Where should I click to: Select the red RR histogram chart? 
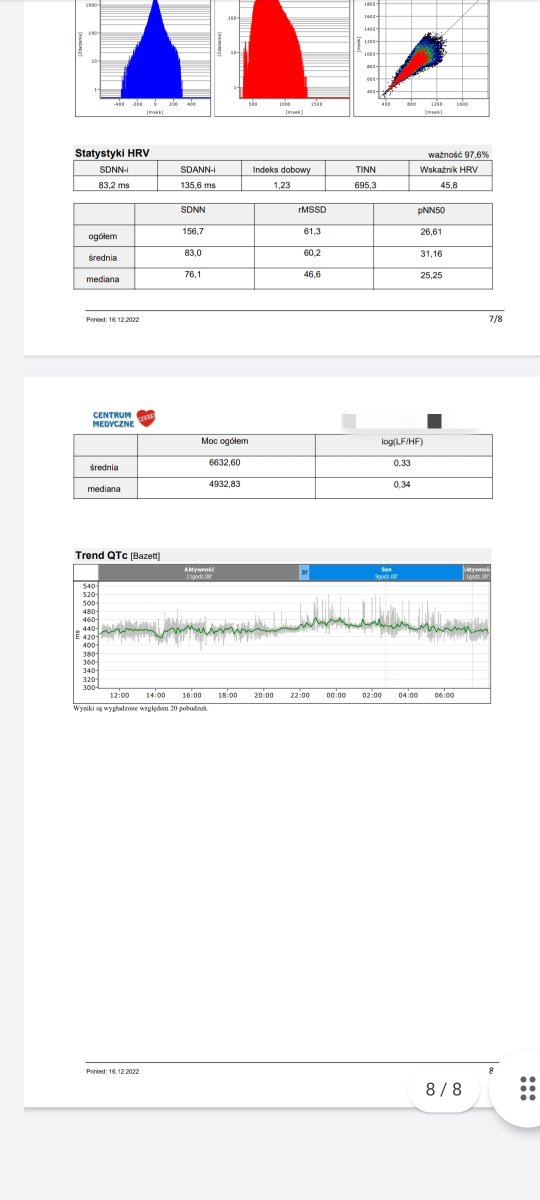point(280,56)
